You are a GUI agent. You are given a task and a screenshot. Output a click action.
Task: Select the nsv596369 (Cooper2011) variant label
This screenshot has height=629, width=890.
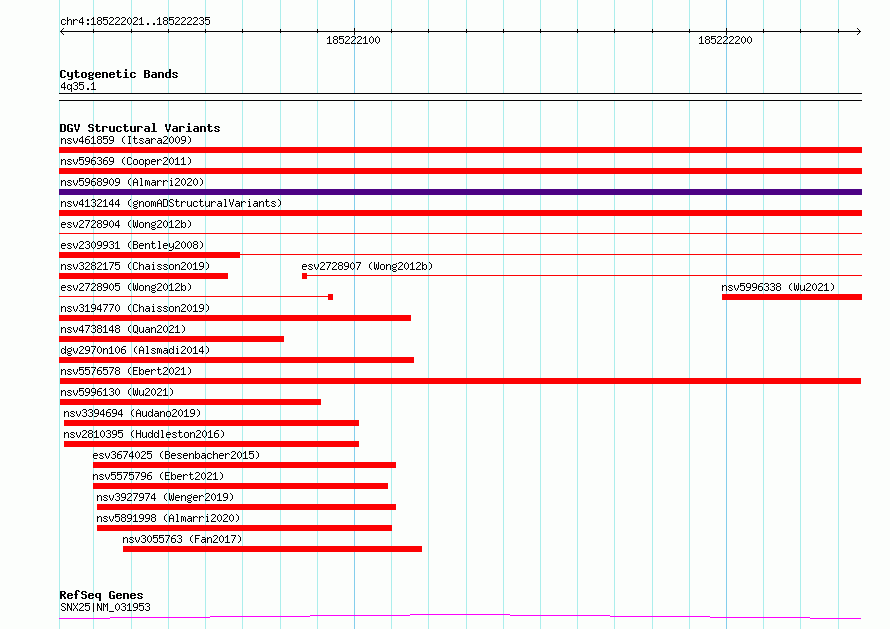126,161
